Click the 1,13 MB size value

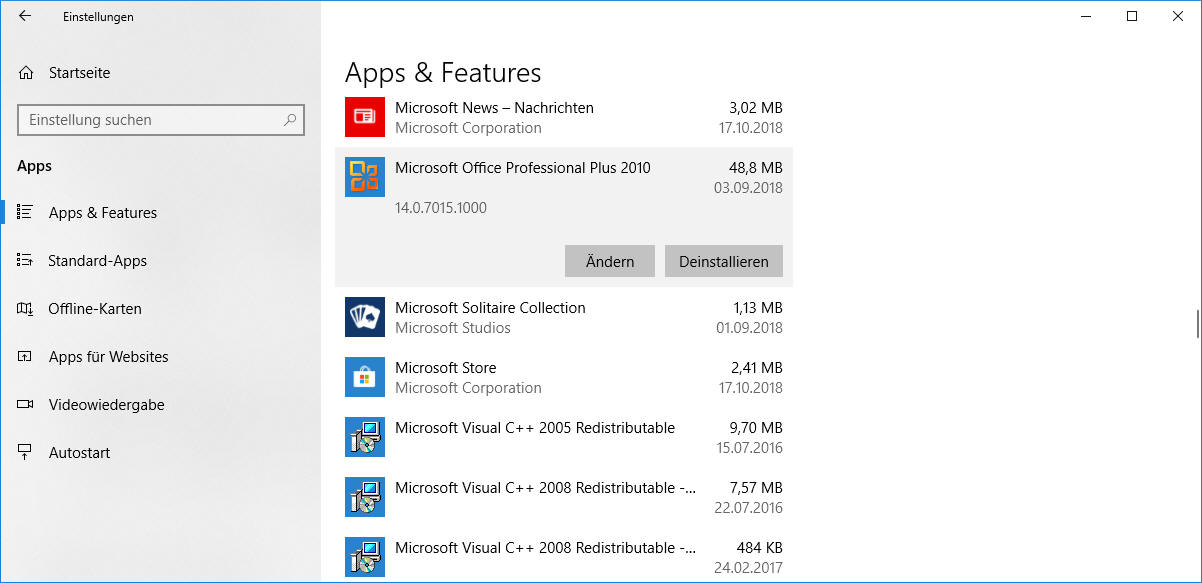[756, 308]
